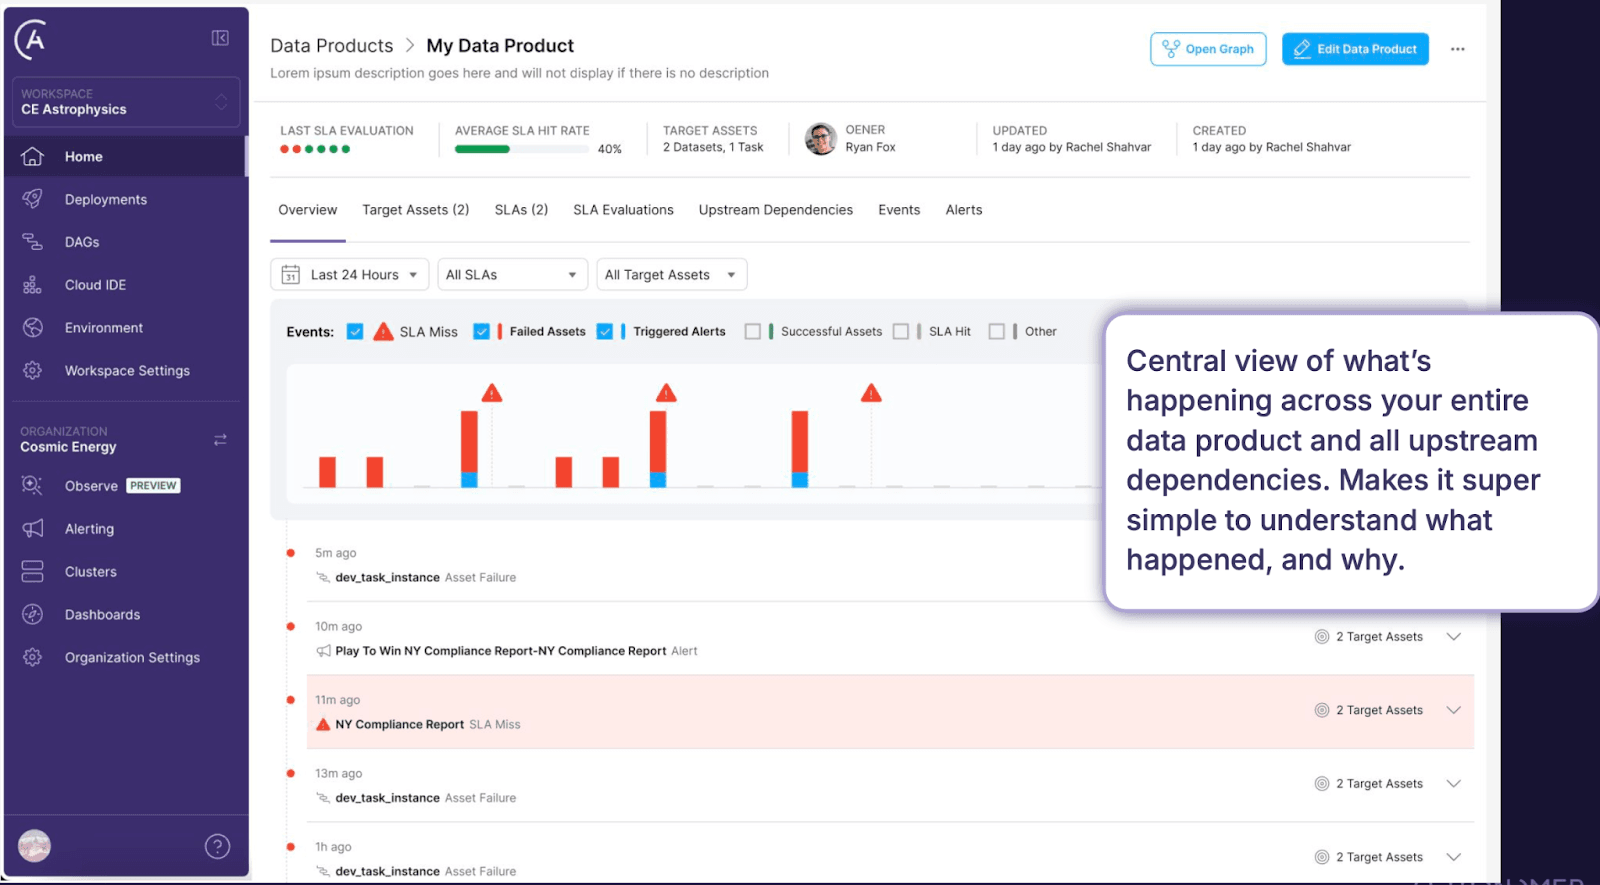Switch to the SLA Evaluations tab

(x=623, y=210)
